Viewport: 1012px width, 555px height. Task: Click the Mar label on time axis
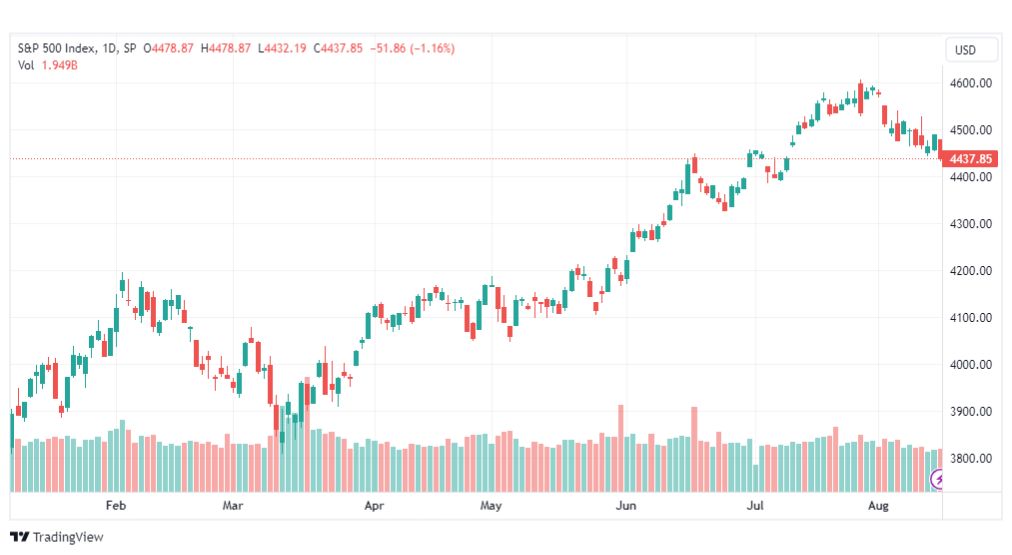point(232,505)
